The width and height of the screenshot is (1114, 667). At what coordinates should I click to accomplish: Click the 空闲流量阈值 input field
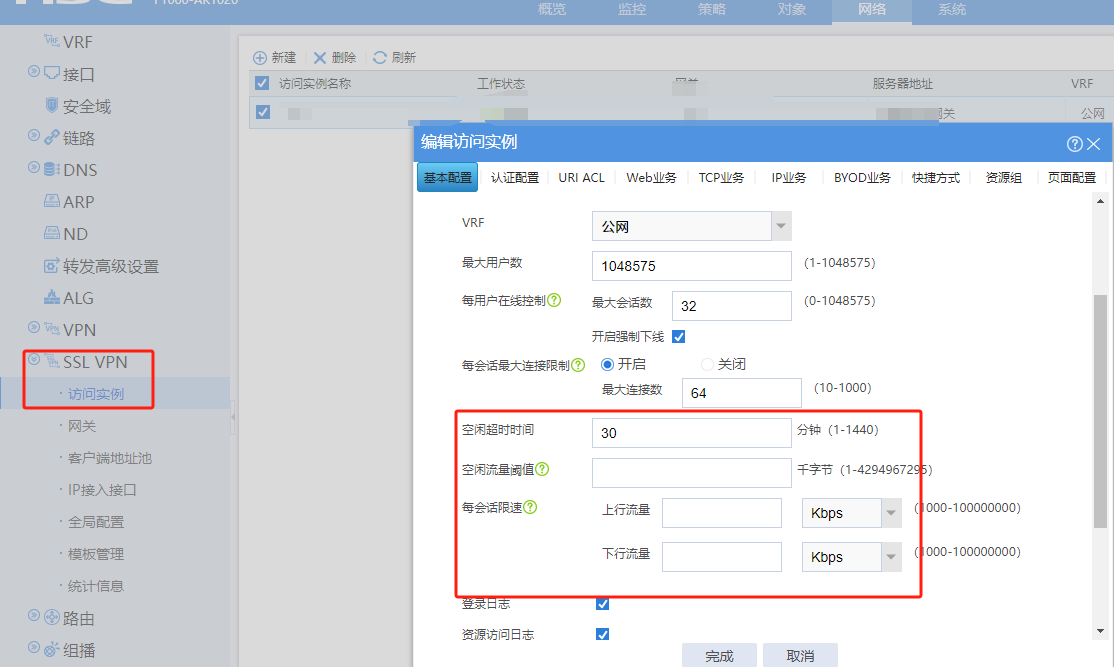(692, 472)
